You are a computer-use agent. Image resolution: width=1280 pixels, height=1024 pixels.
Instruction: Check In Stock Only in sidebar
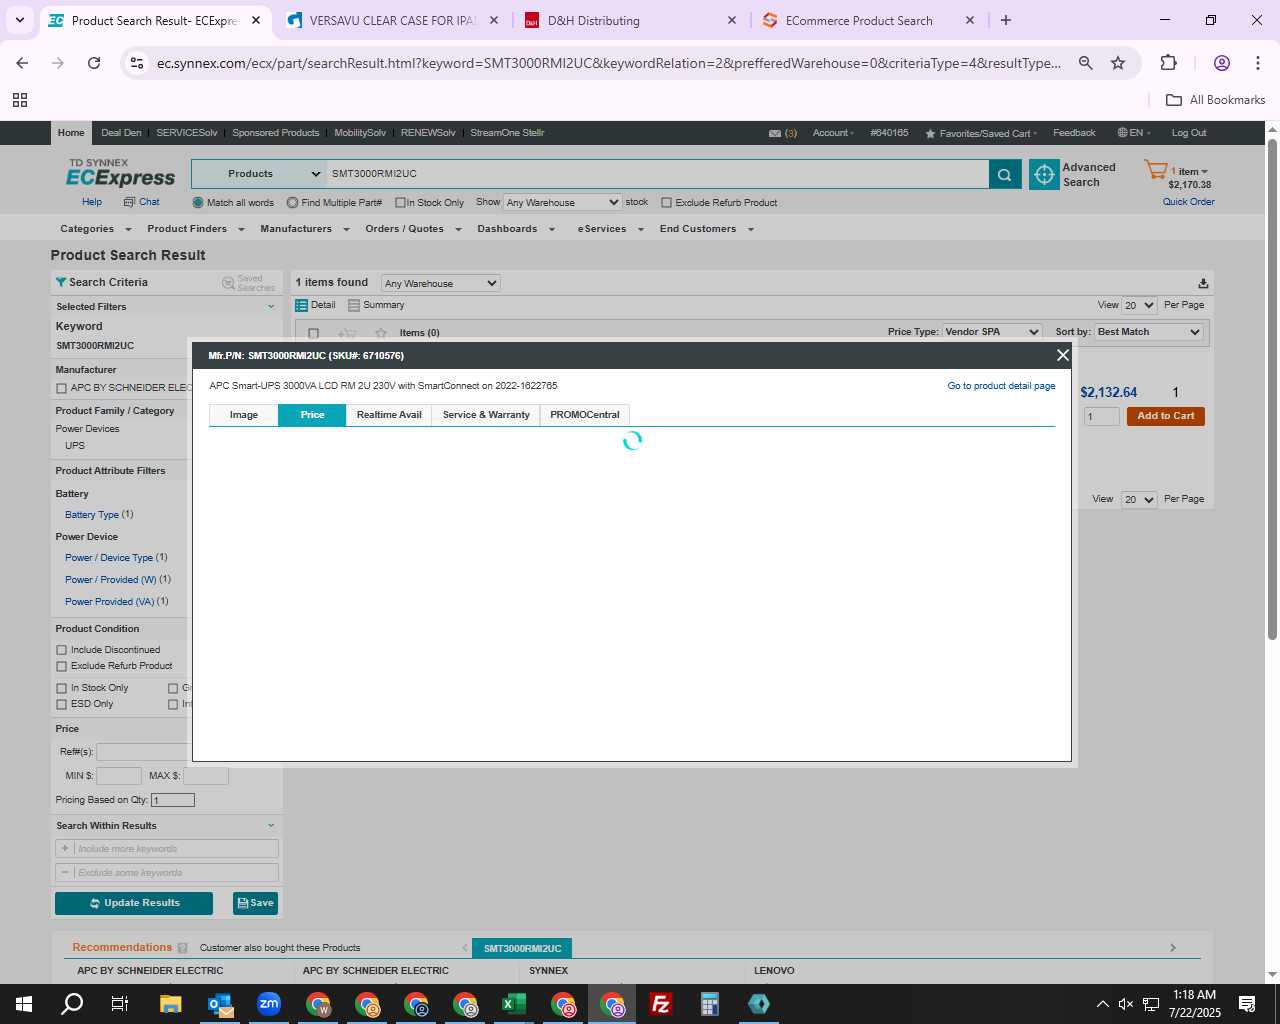[61, 688]
